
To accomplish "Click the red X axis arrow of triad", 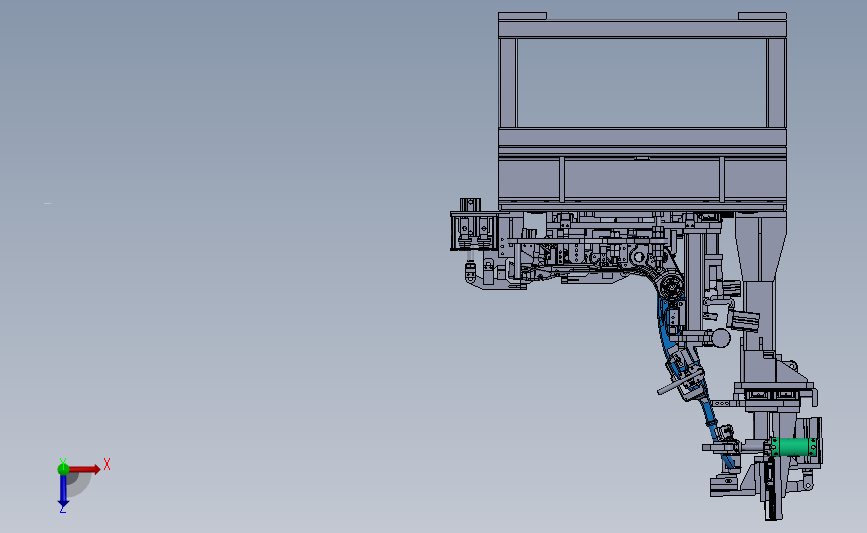I will pyautogui.click(x=85, y=469).
